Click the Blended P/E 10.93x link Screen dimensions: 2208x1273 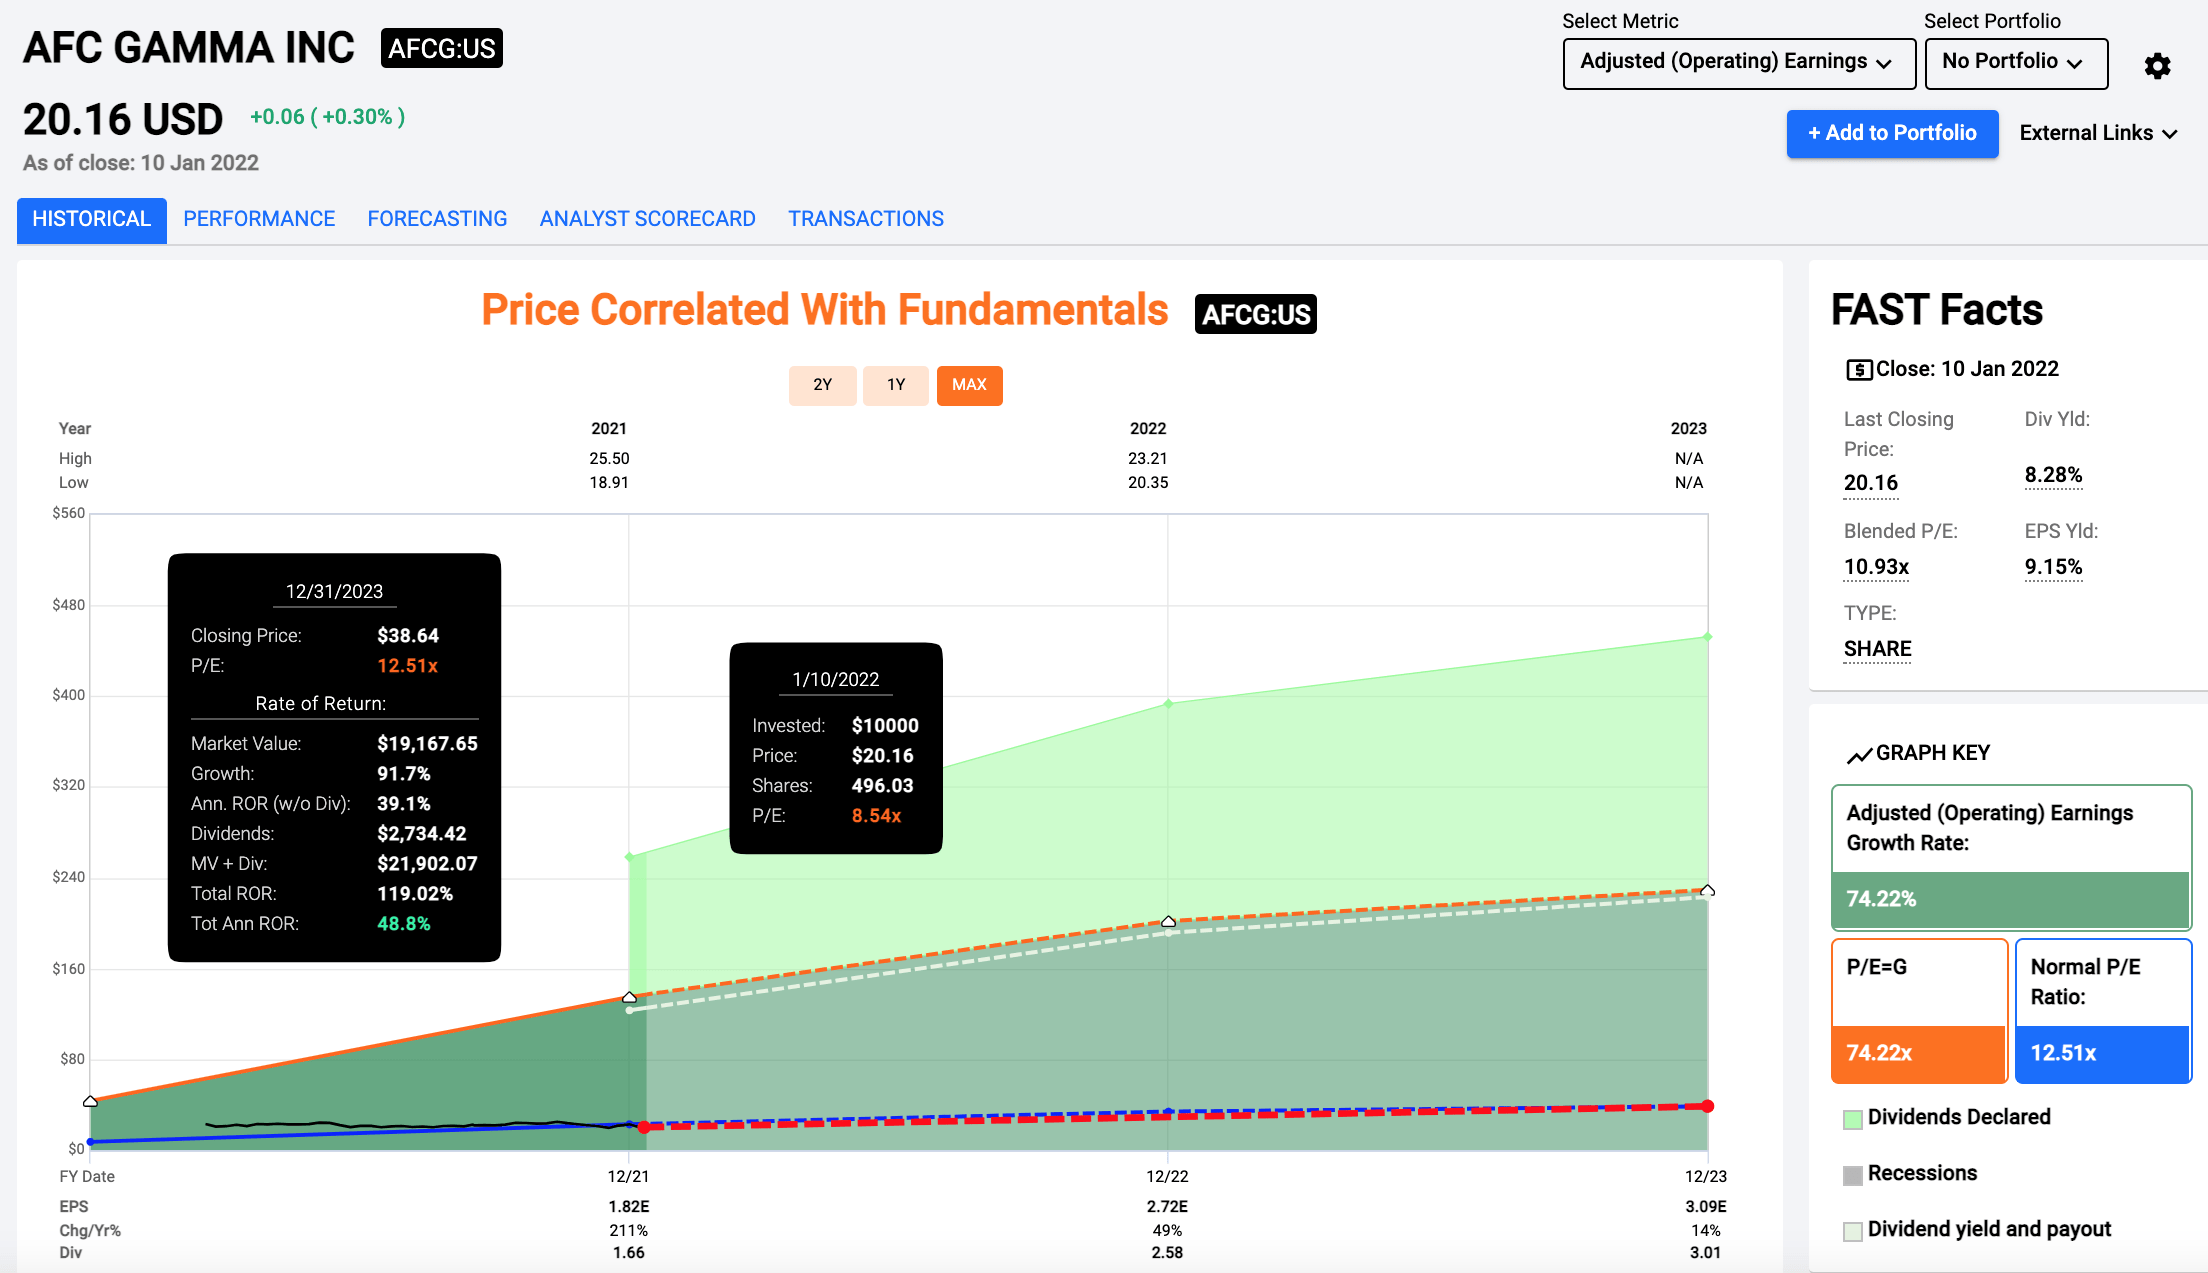(x=1875, y=566)
